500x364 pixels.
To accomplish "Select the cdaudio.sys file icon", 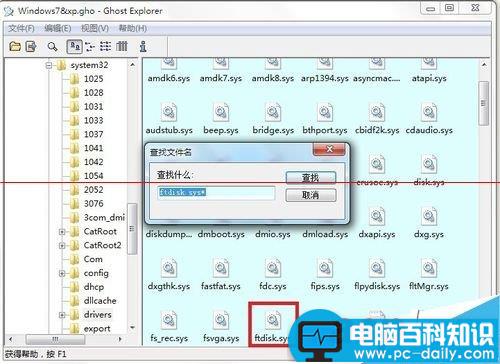I will [x=429, y=112].
